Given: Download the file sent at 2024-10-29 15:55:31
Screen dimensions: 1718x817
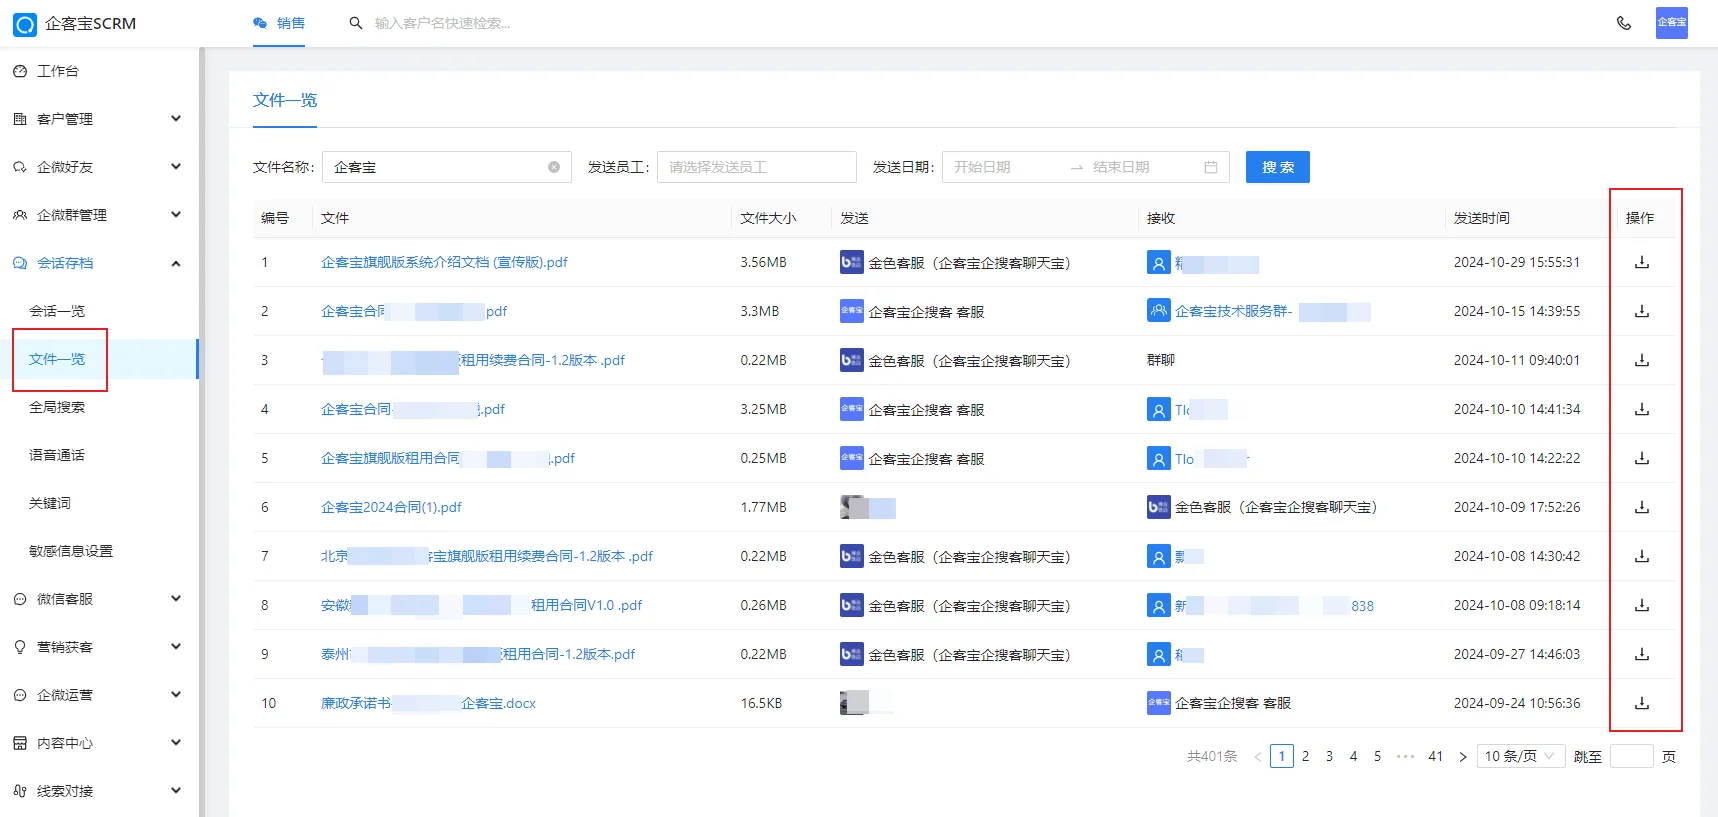Looking at the screenshot, I should [1641, 262].
